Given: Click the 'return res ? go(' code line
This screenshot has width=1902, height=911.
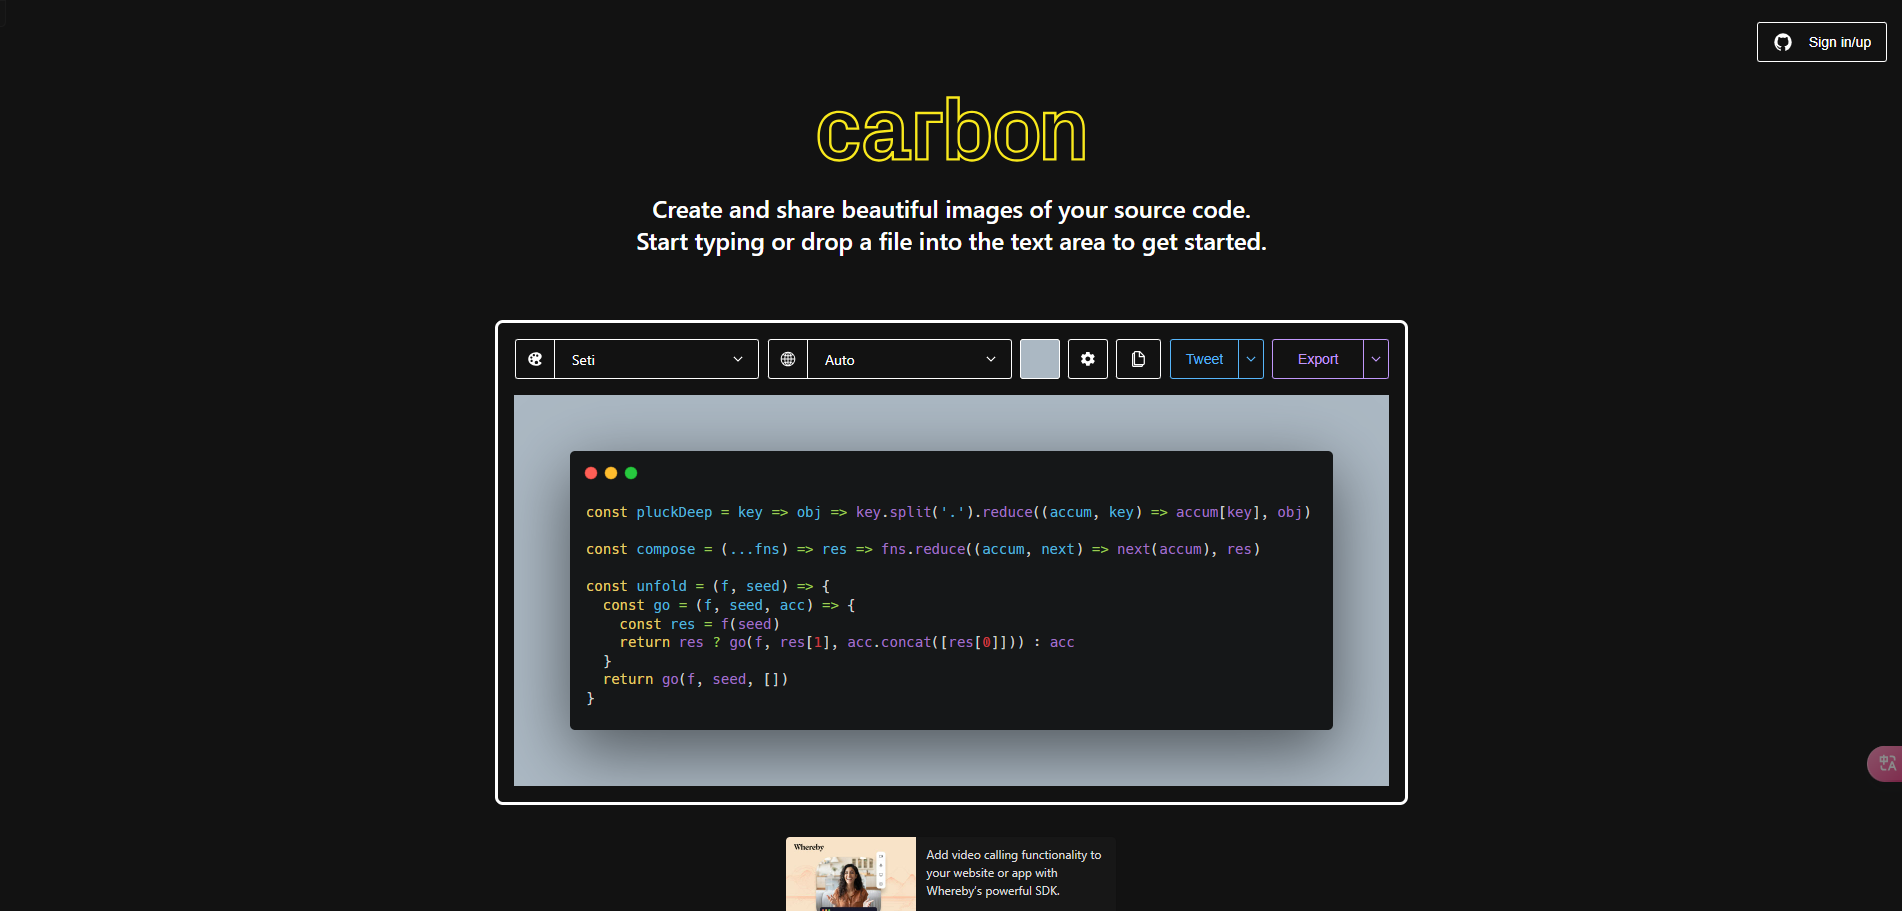Looking at the screenshot, I should tap(847, 642).
